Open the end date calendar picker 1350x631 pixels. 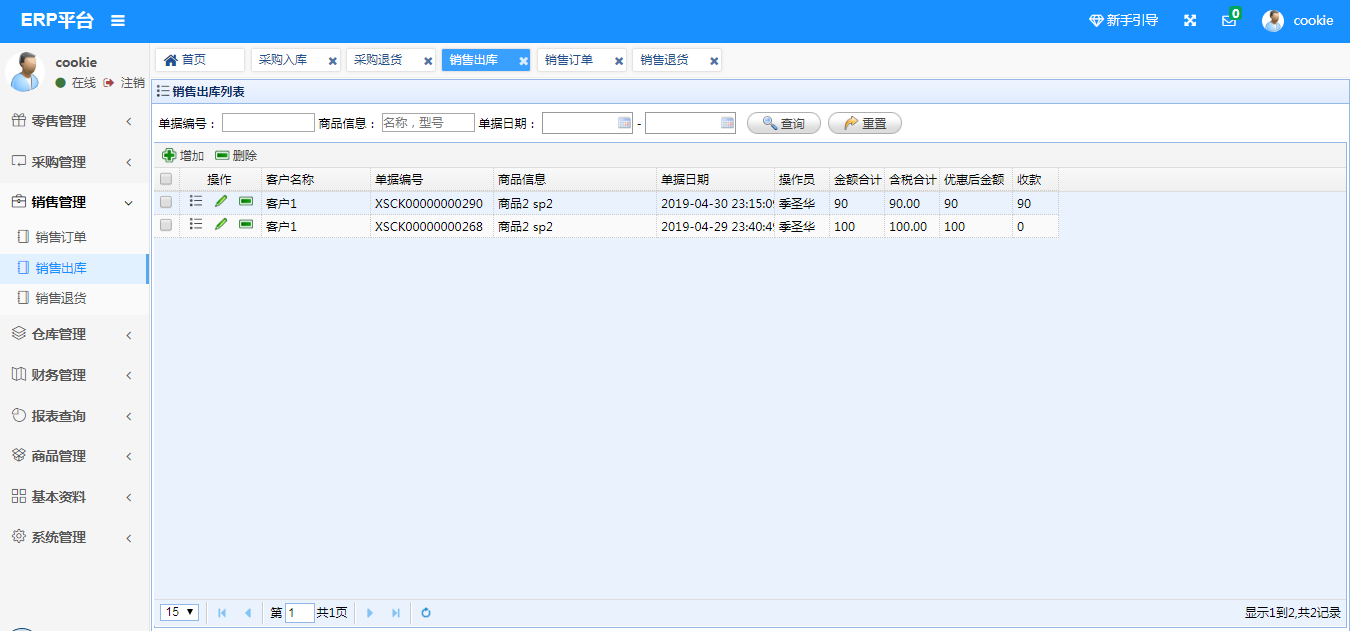(x=728, y=123)
